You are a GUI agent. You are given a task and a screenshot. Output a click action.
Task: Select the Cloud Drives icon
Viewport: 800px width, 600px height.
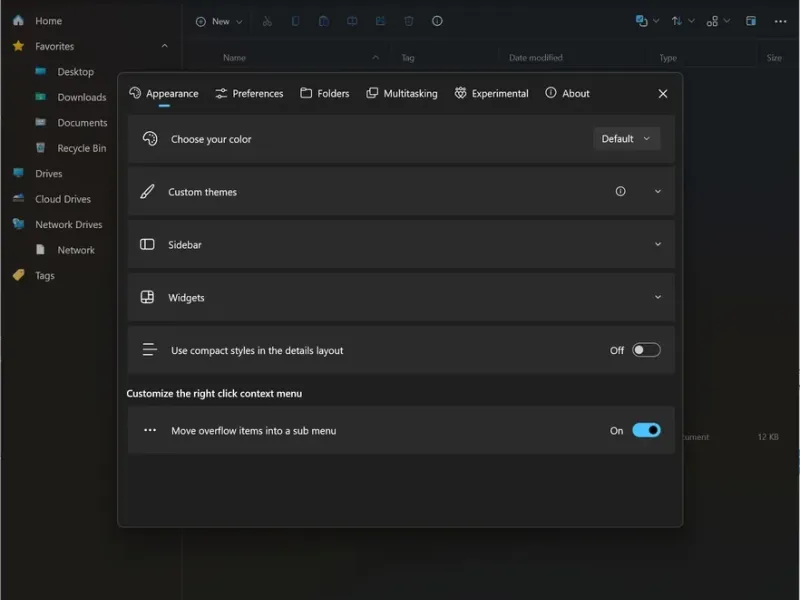point(18,198)
